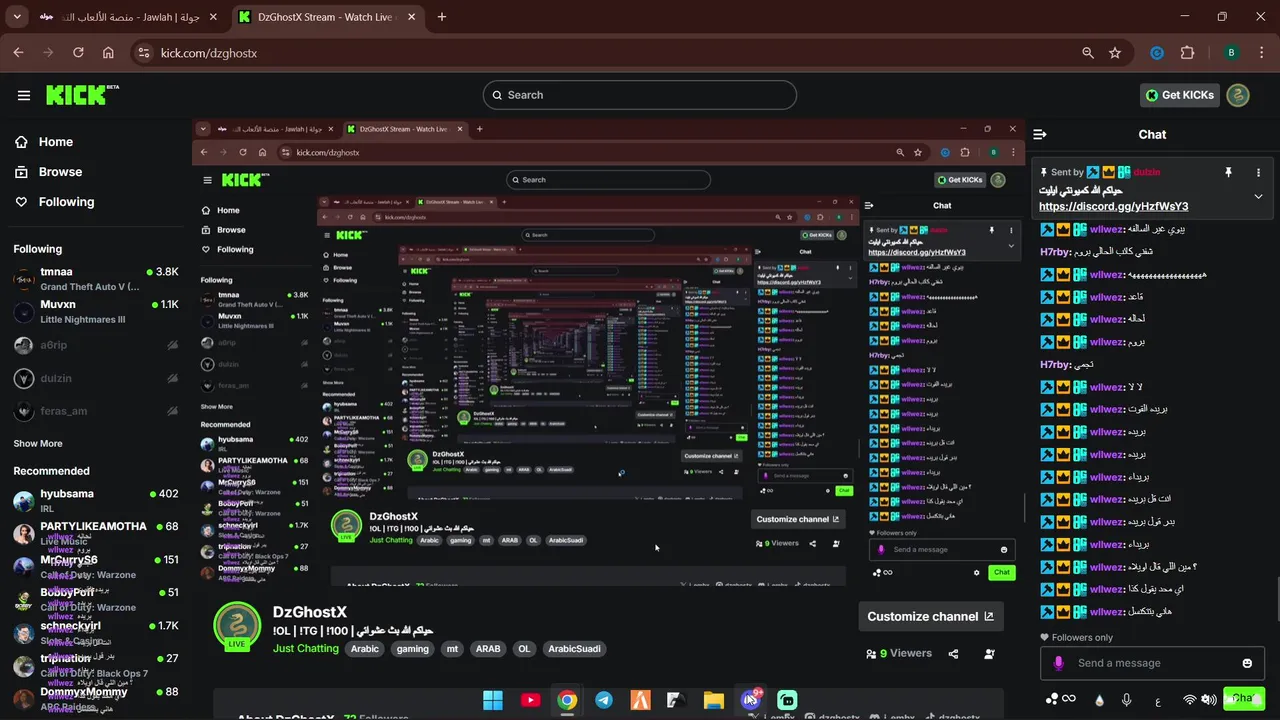Click browser back arrow in top toolbar

(18, 53)
